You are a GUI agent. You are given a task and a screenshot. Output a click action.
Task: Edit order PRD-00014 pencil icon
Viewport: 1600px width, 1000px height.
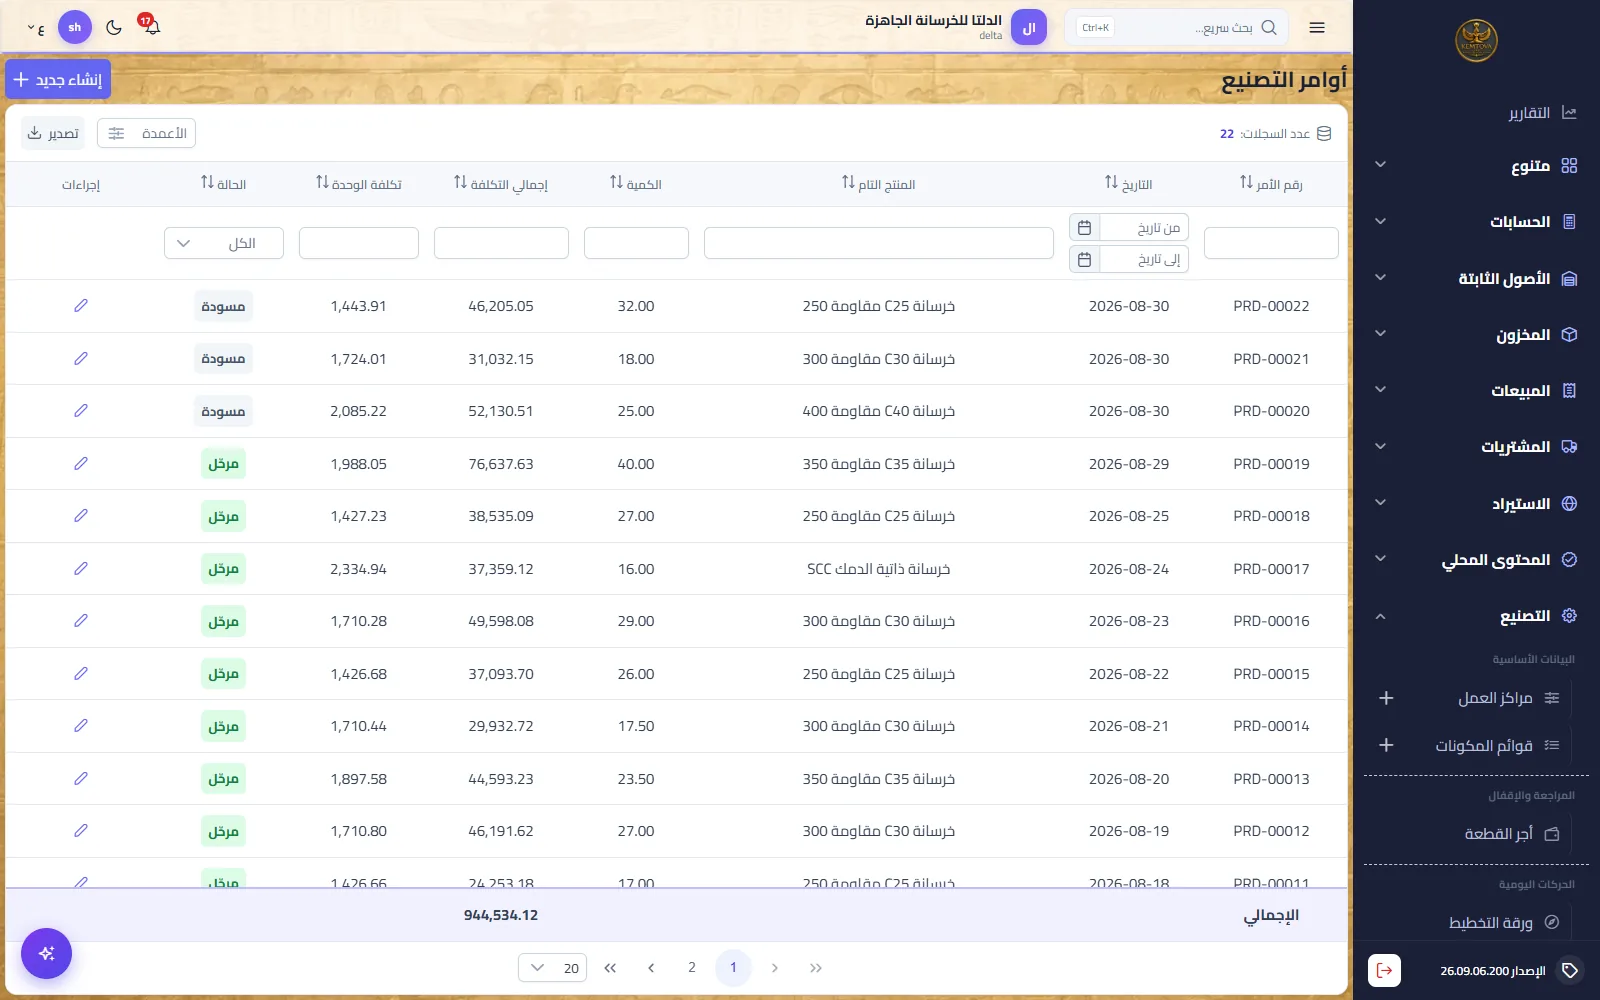coord(81,726)
